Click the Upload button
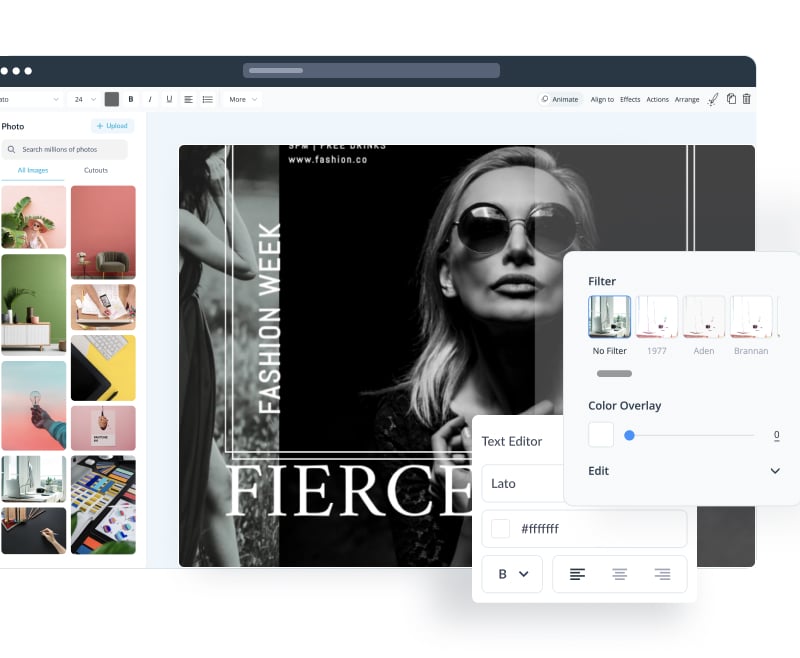This screenshot has height=658, width=800. click(112, 126)
